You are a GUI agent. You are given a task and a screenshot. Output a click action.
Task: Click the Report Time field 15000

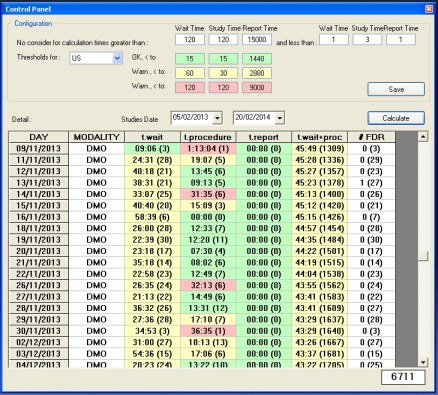click(x=257, y=40)
